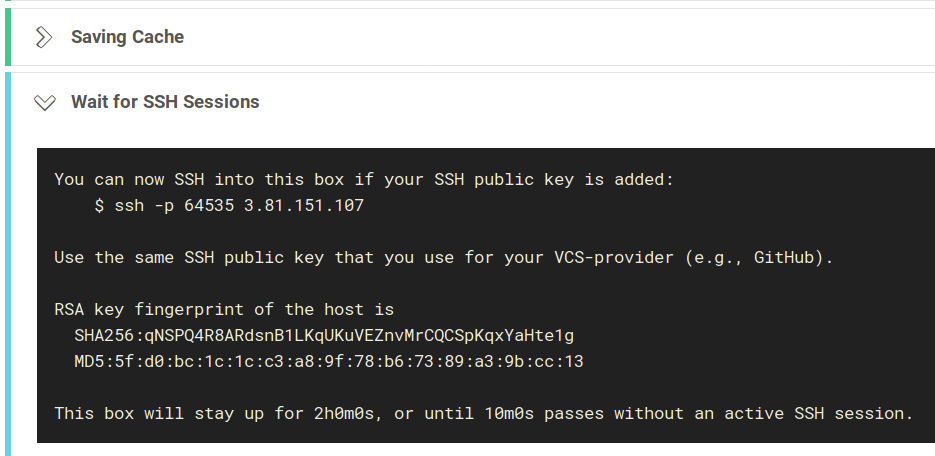The height and width of the screenshot is (456, 935).
Task: Click the green status bar beside Saving Cache
Action: 8,37
